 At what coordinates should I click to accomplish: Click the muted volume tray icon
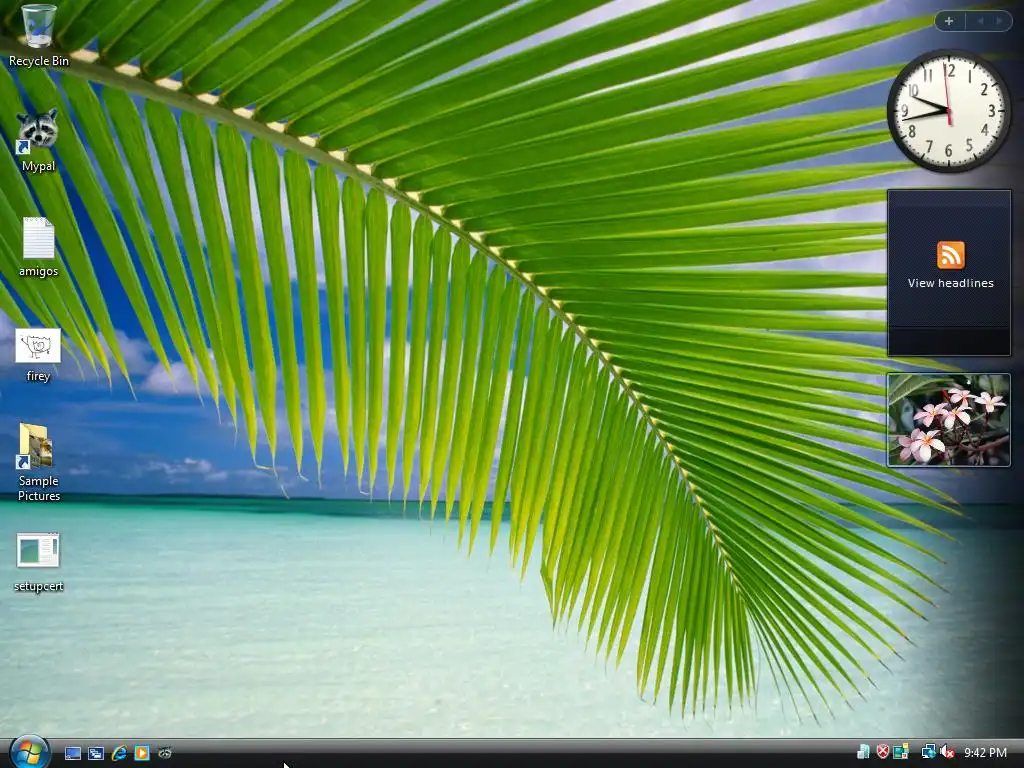tap(947, 752)
